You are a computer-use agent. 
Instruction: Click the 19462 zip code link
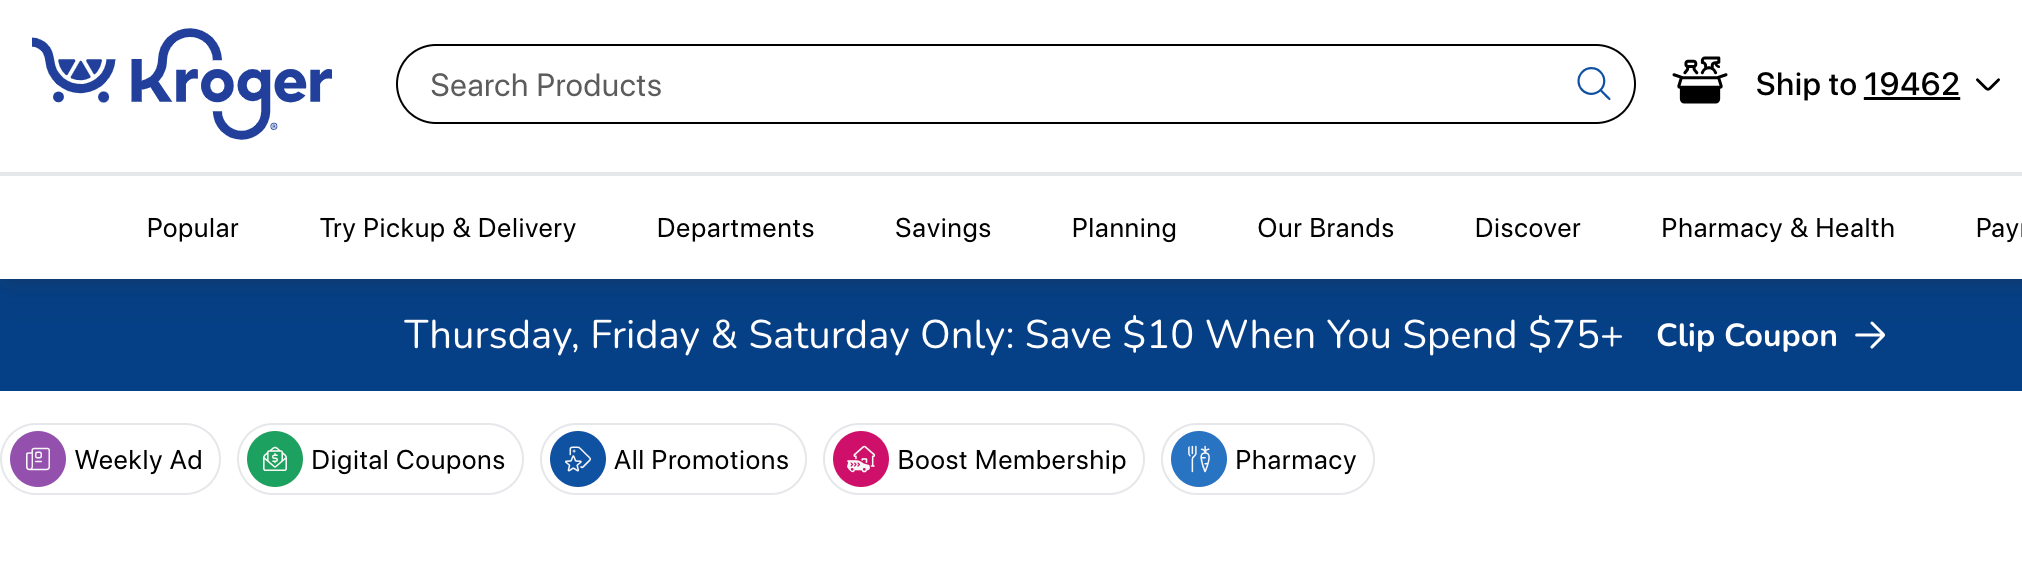pos(1911,85)
